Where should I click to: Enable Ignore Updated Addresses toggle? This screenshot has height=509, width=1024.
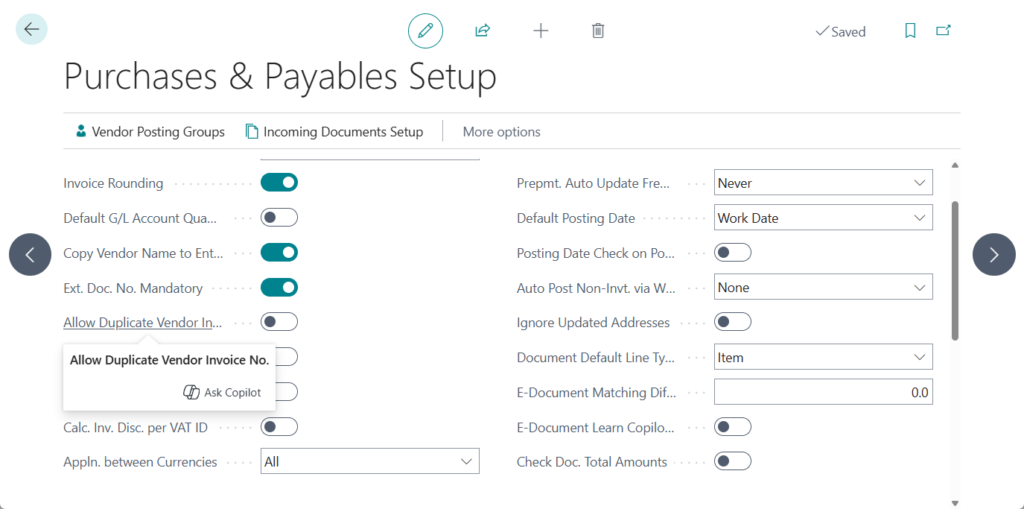coord(732,322)
